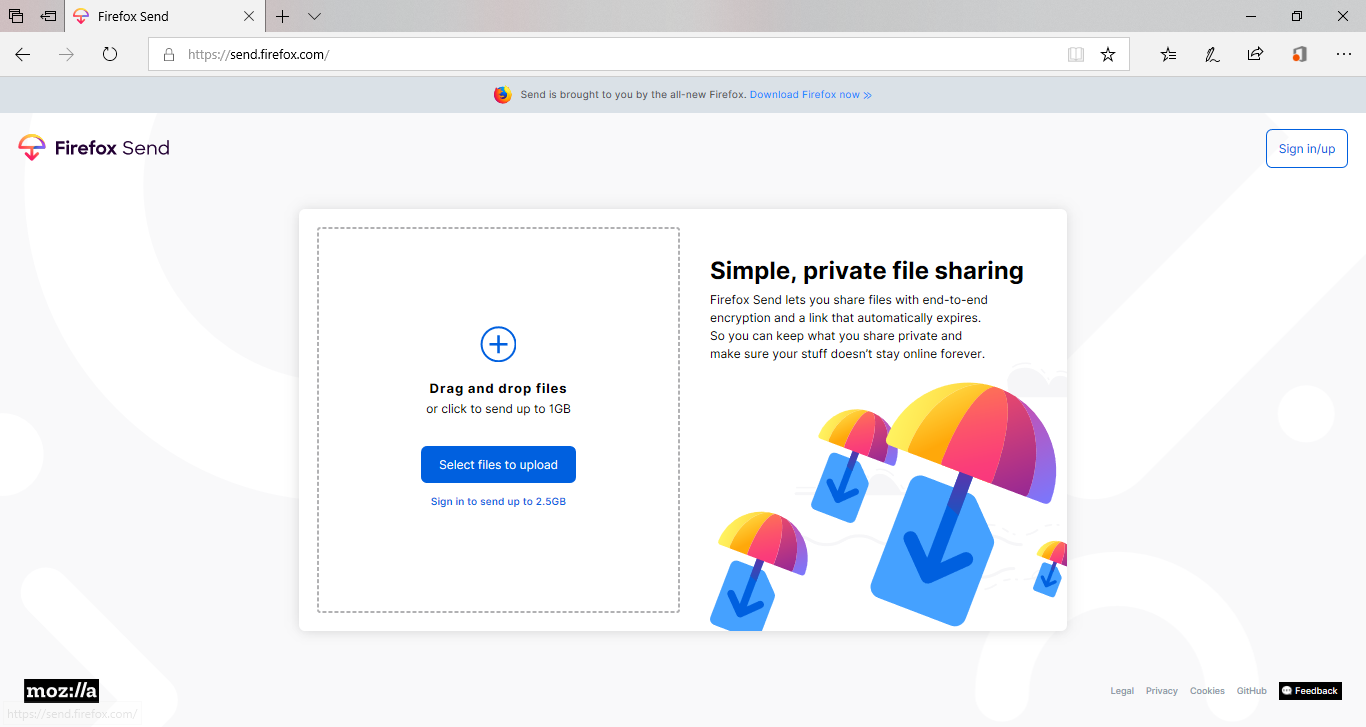The width and height of the screenshot is (1366, 727).
Task: Click the Simple, private file sharing heading
Action: 867,271
